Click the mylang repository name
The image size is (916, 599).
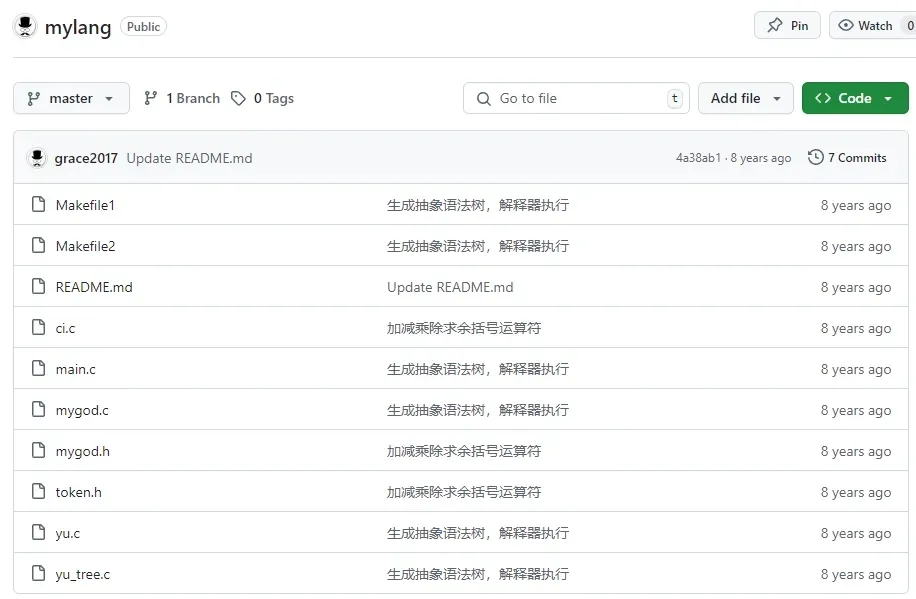(x=78, y=27)
